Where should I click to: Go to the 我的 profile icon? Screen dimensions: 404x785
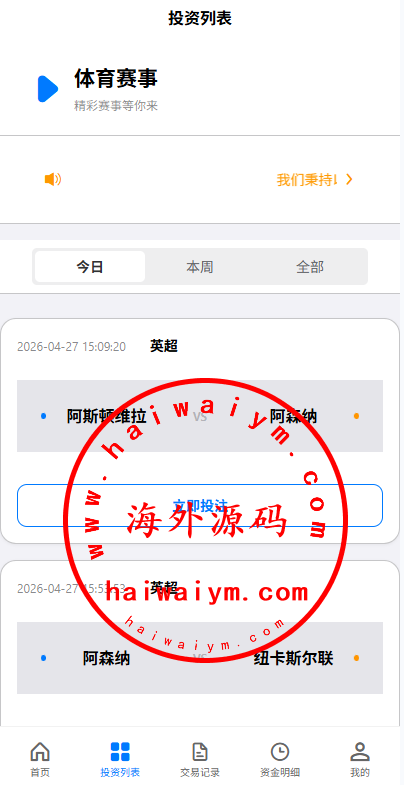tap(360, 751)
